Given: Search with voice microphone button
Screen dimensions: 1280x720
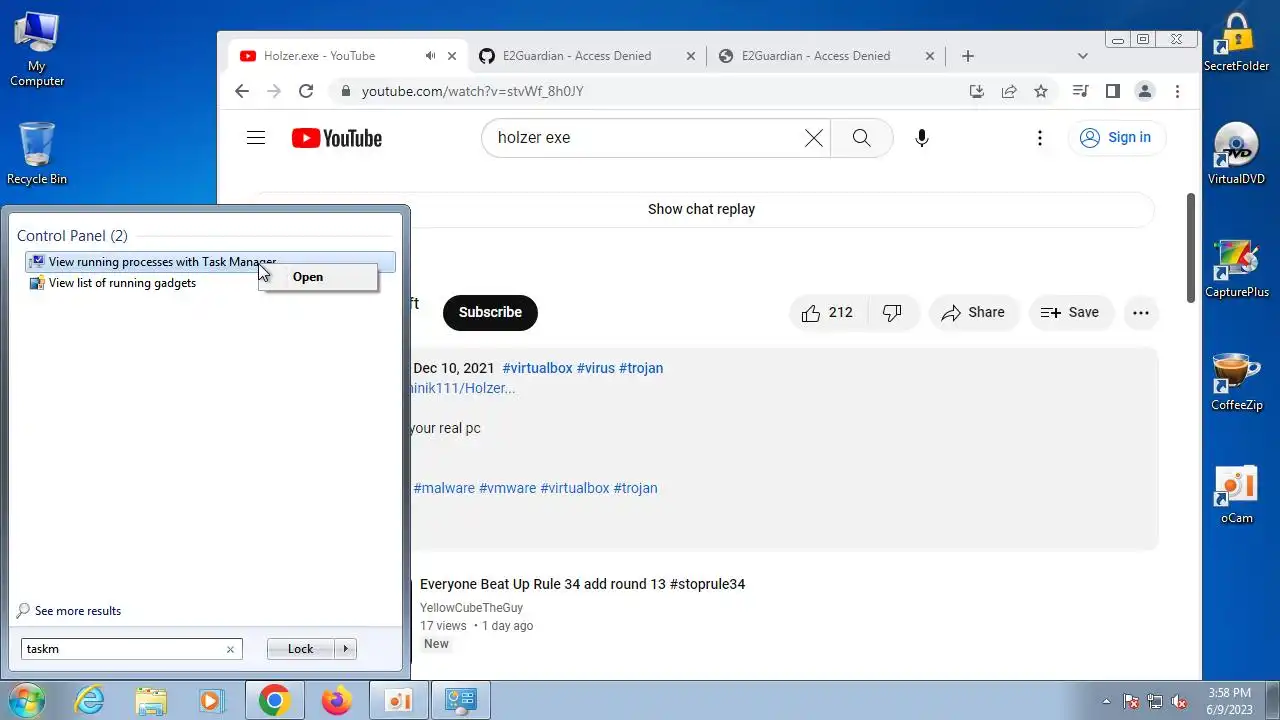Looking at the screenshot, I should [x=922, y=138].
